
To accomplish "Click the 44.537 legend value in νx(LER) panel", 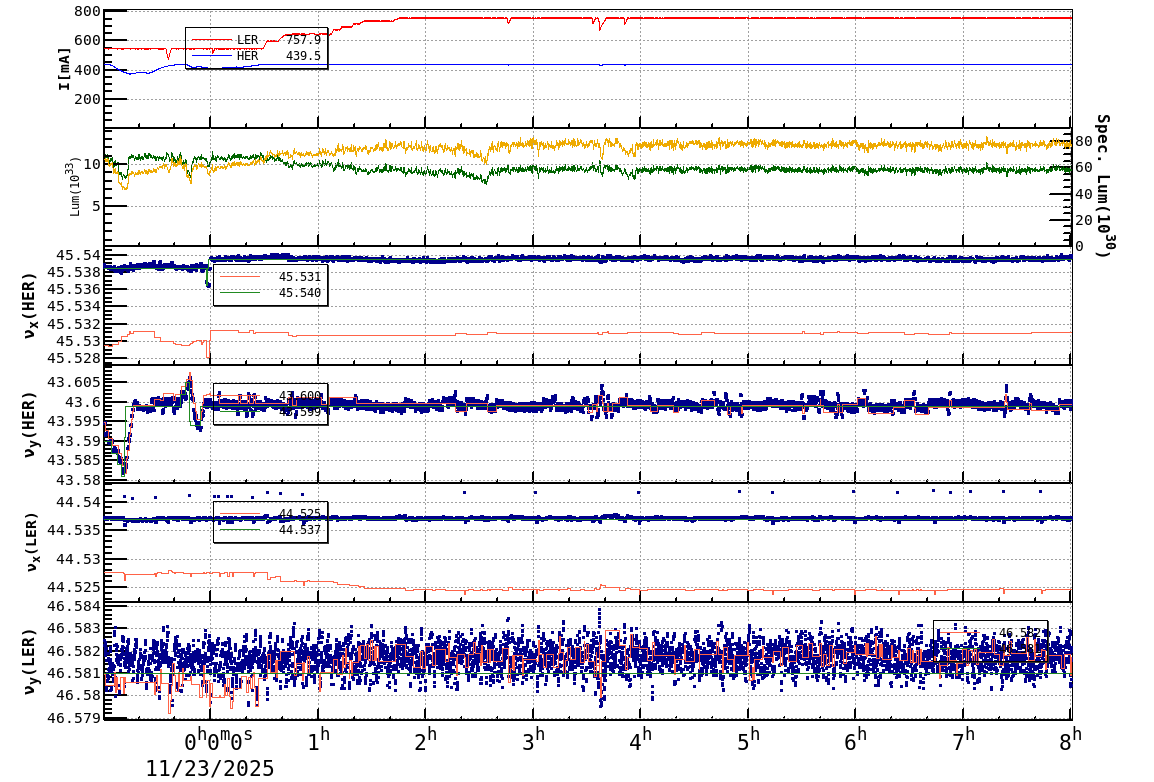I will click(x=300, y=530).
